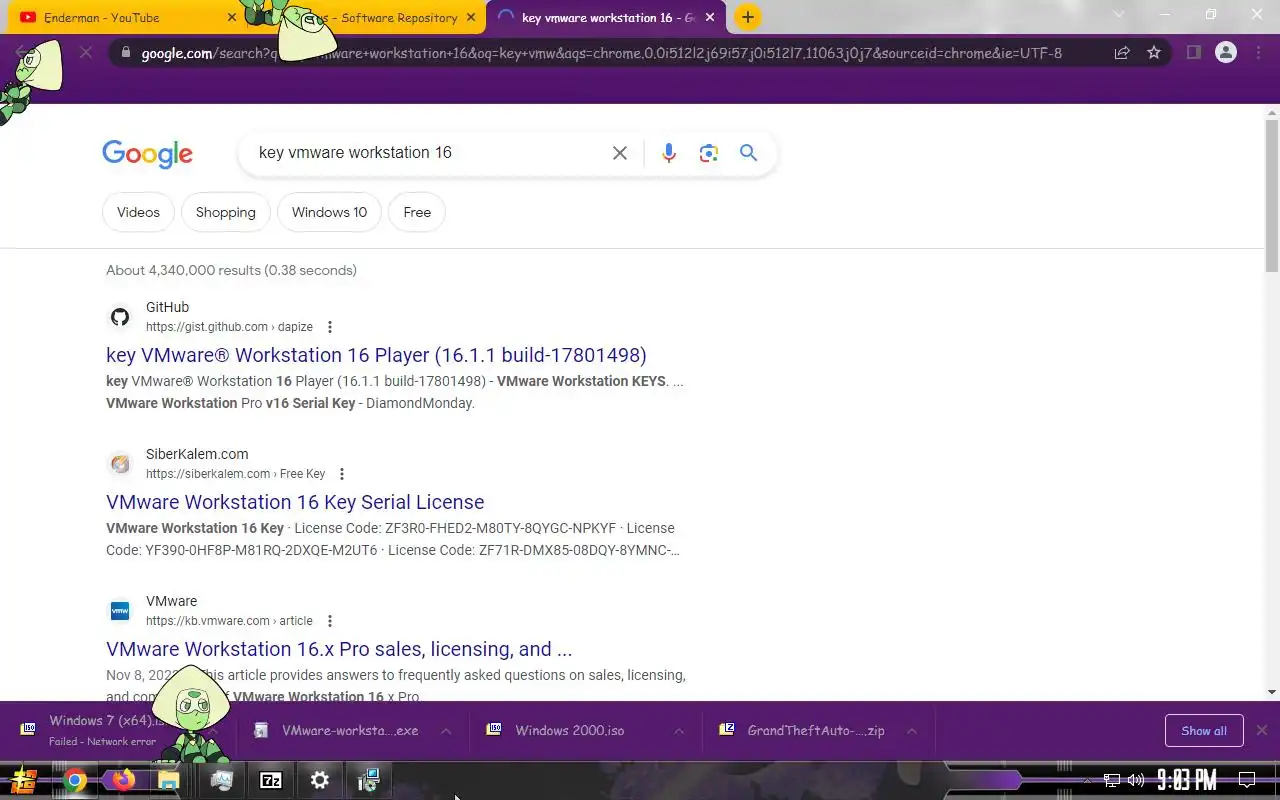
Task: Close the Enderman - YouTube tab
Action: (x=232, y=17)
